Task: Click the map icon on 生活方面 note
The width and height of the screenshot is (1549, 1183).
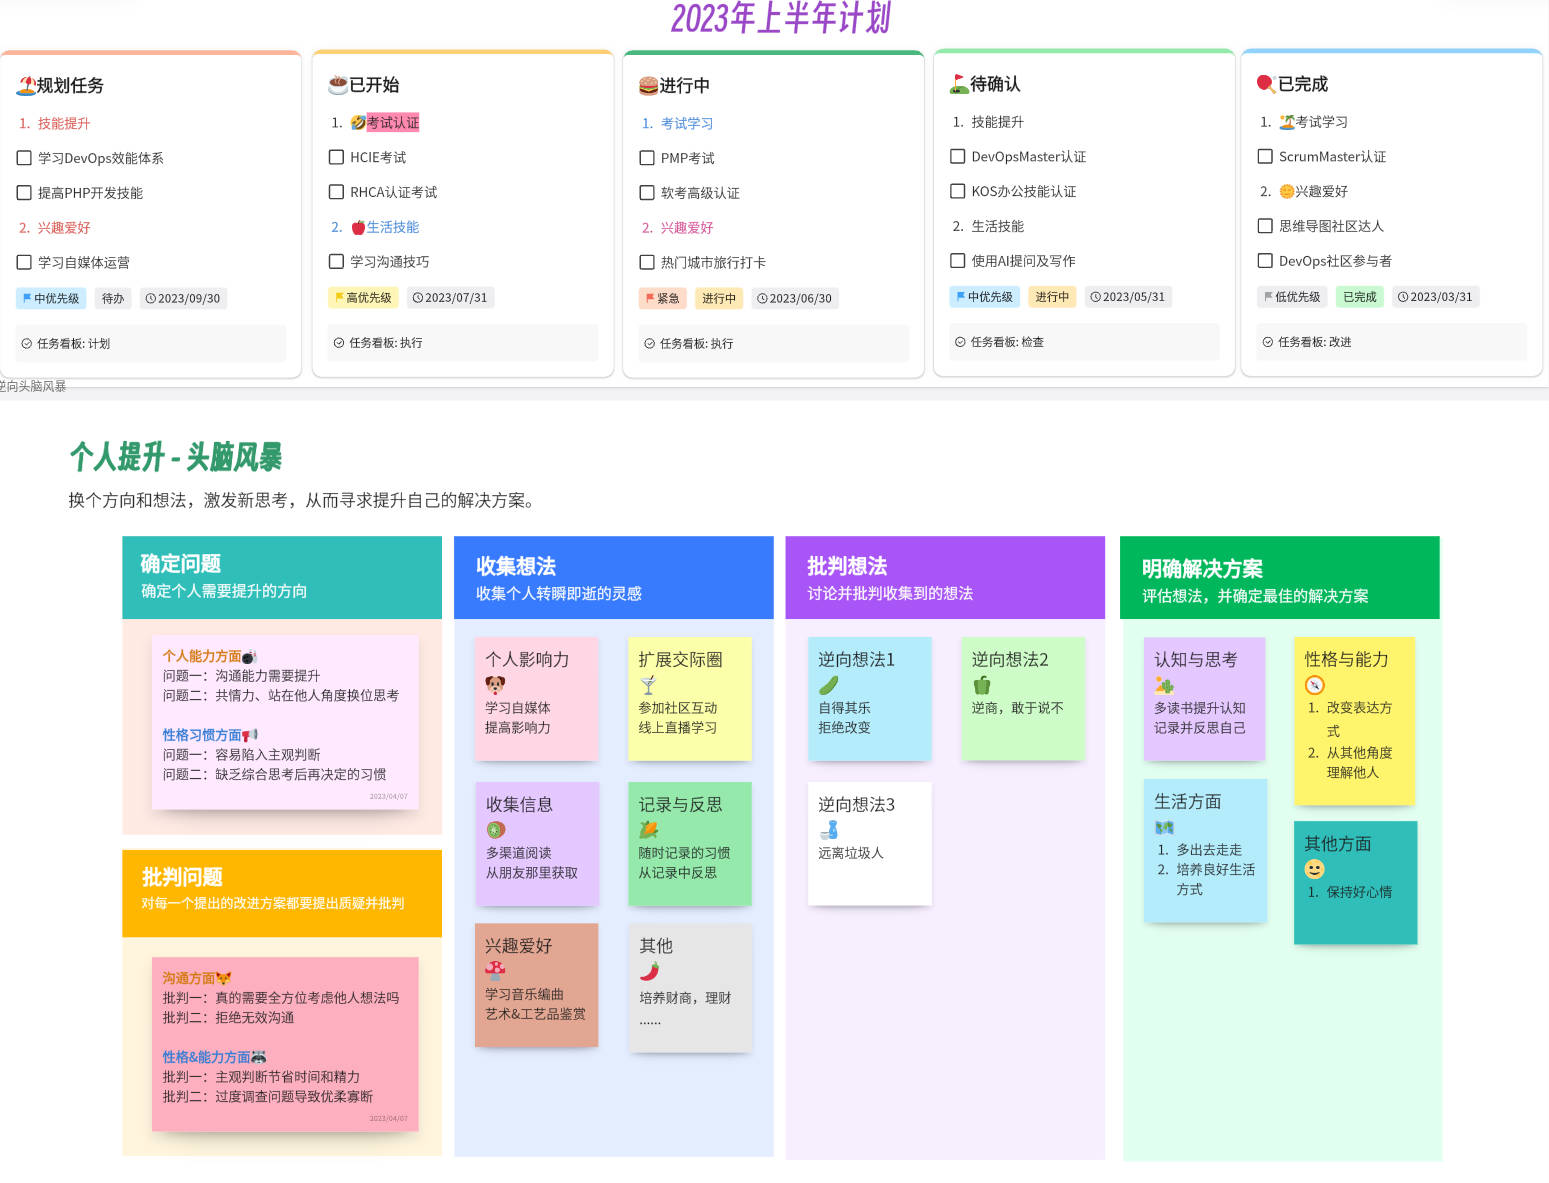Action: [x=1164, y=827]
